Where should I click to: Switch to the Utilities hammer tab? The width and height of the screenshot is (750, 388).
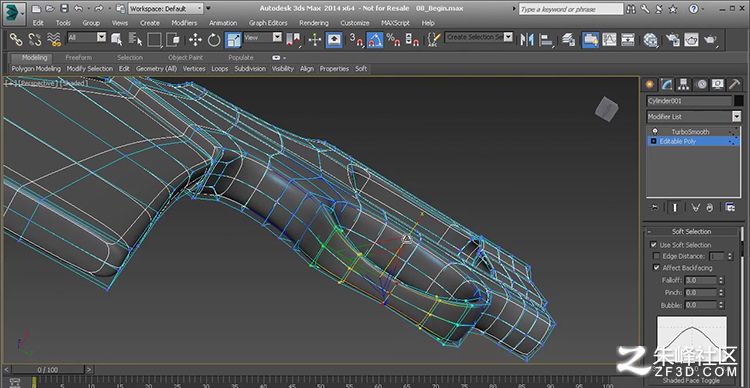pos(735,85)
